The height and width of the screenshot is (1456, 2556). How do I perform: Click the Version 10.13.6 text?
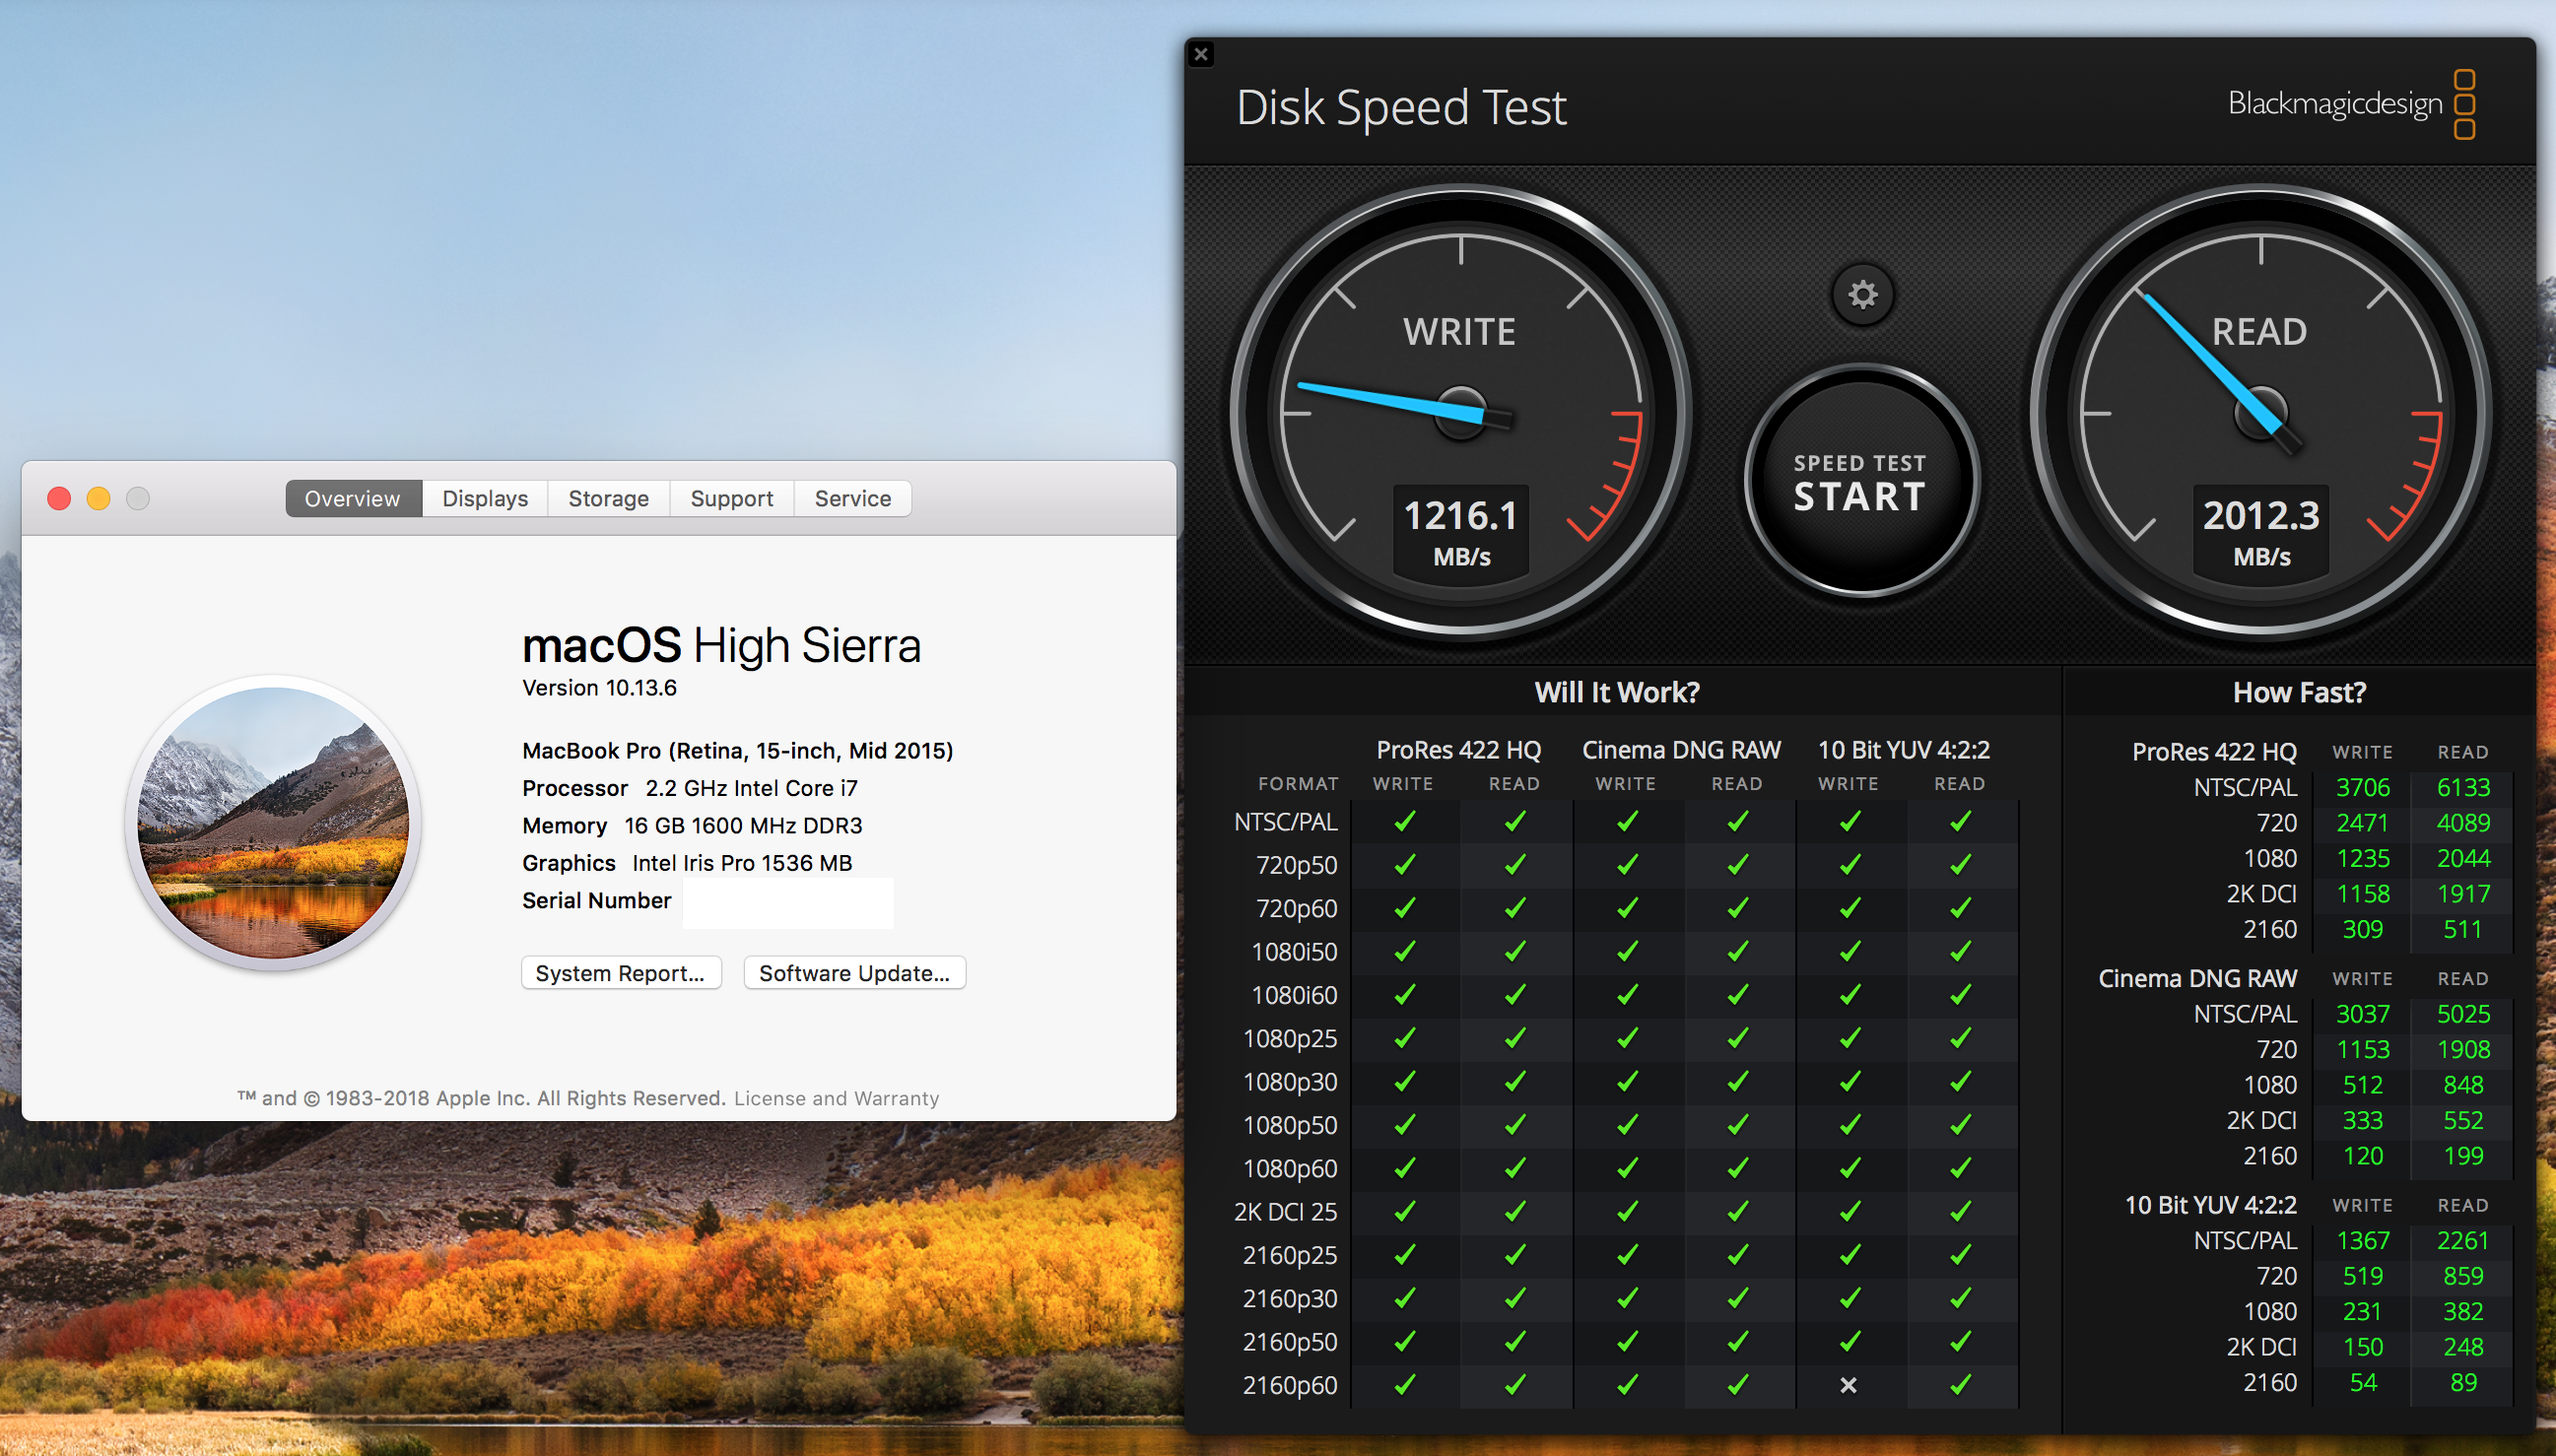click(x=599, y=688)
